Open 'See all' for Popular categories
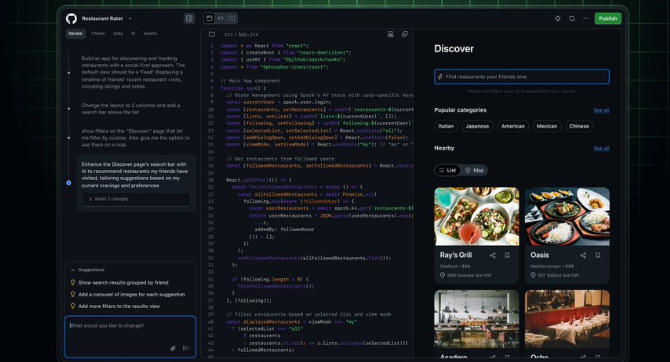 click(x=601, y=110)
